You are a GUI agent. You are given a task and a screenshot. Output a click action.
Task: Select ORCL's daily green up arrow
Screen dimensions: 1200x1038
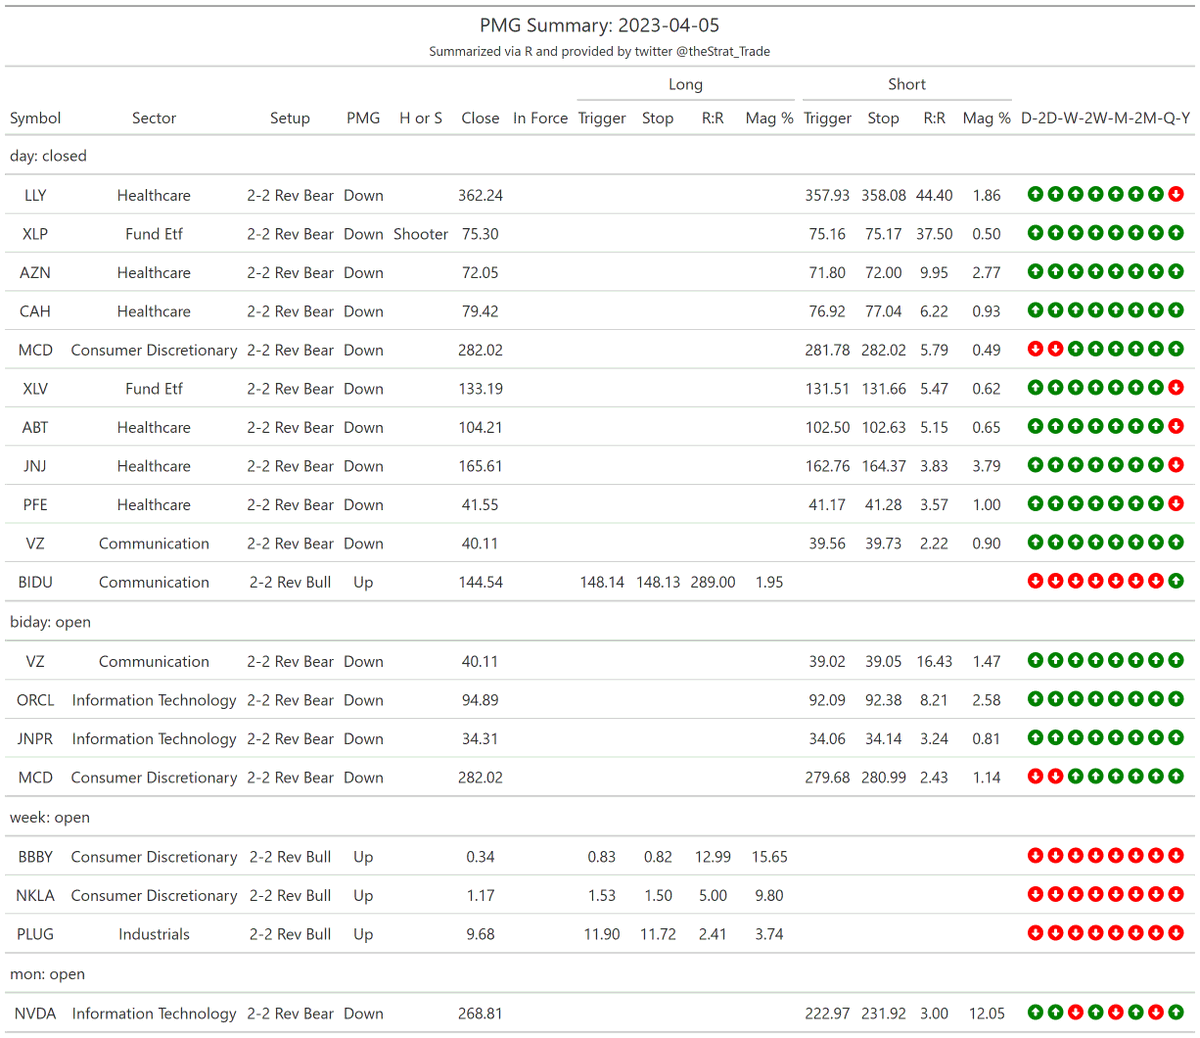point(1036,700)
